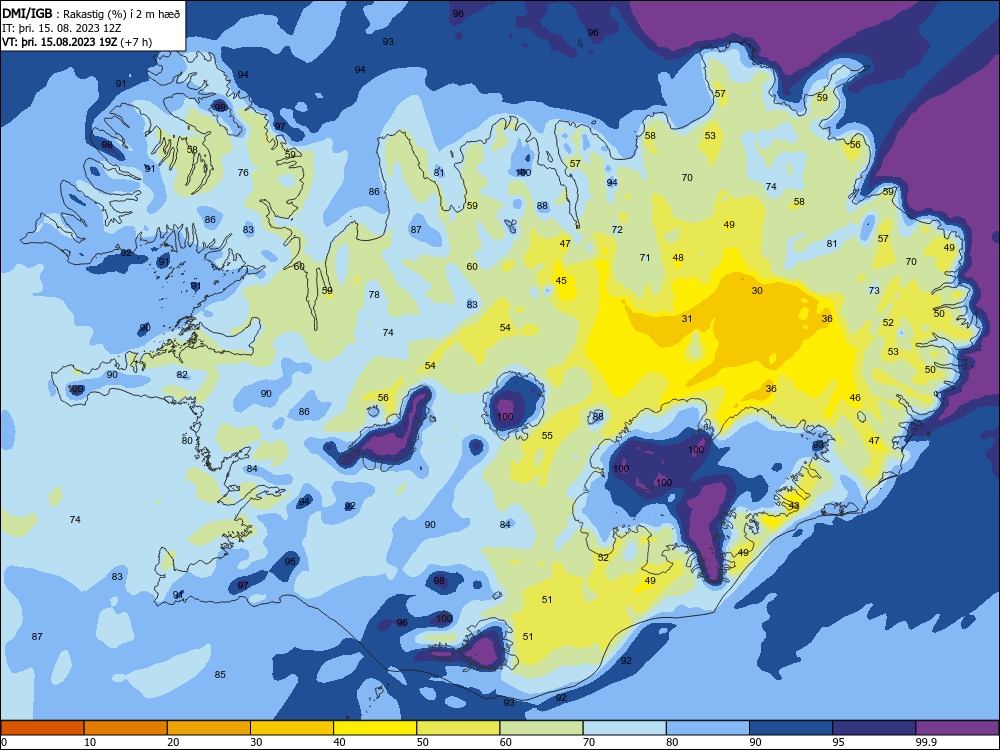Viewport: 1000px width, 750px height.
Task: Pick the 60–70 pale green legend swatch
Action: point(541,728)
